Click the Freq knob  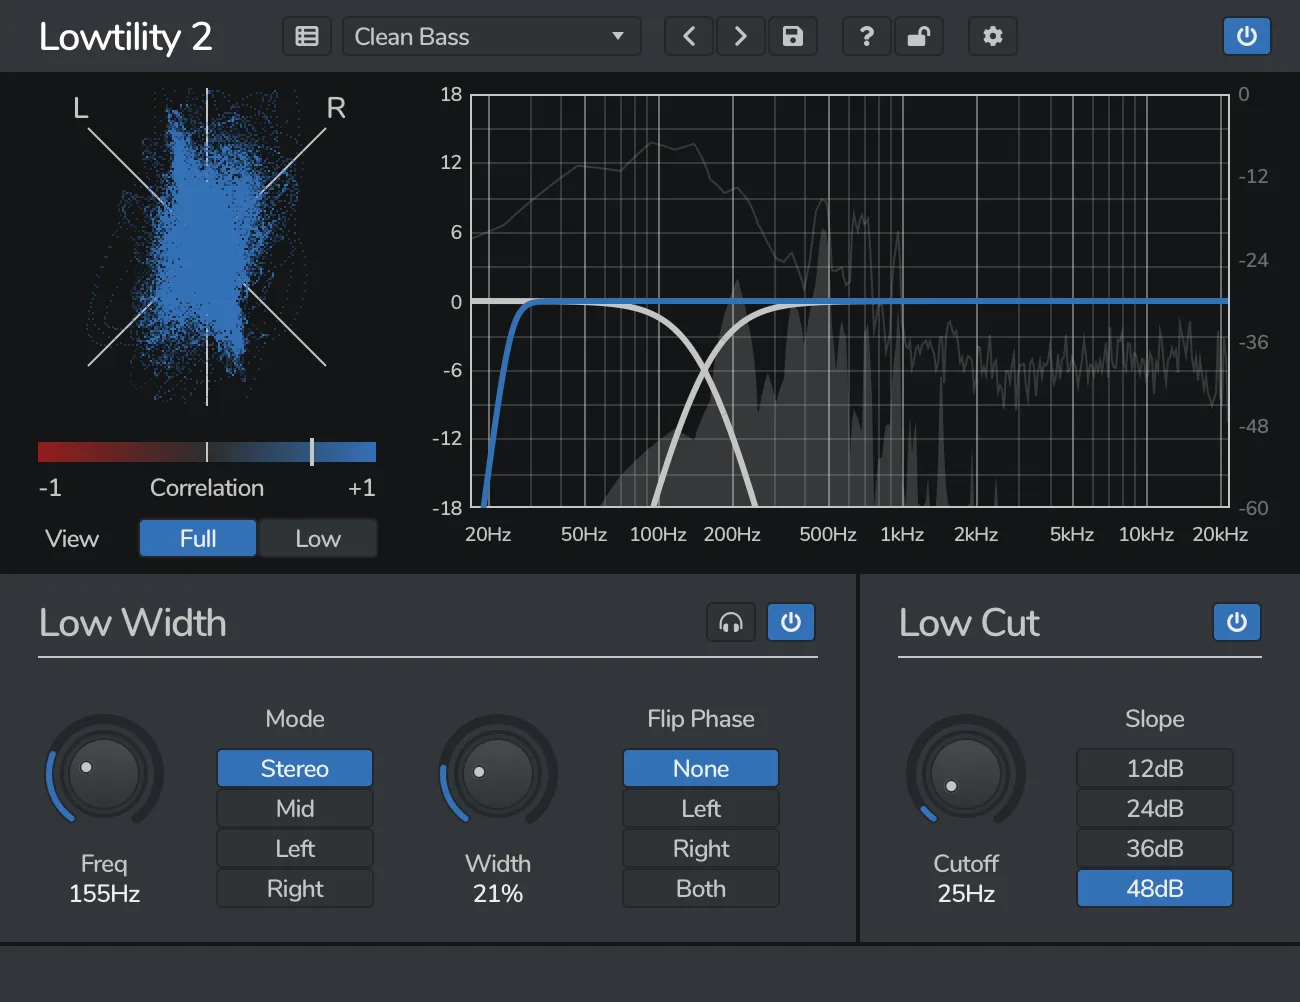tap(104, 773)
